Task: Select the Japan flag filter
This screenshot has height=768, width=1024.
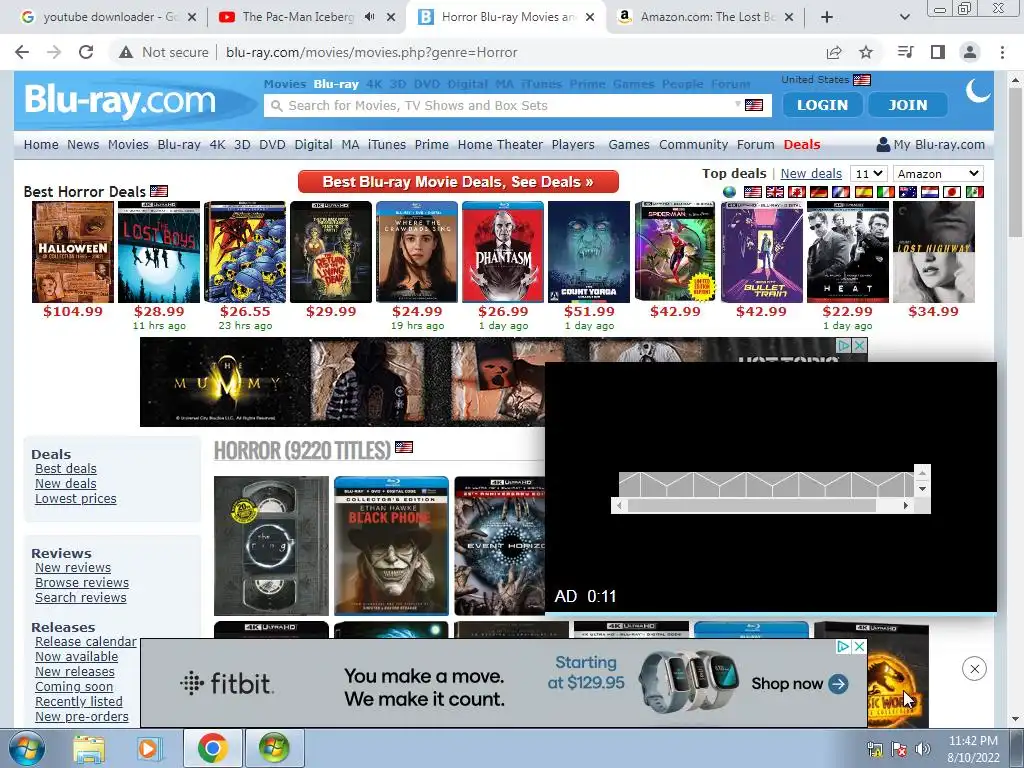Action: (x=952, y=192)
